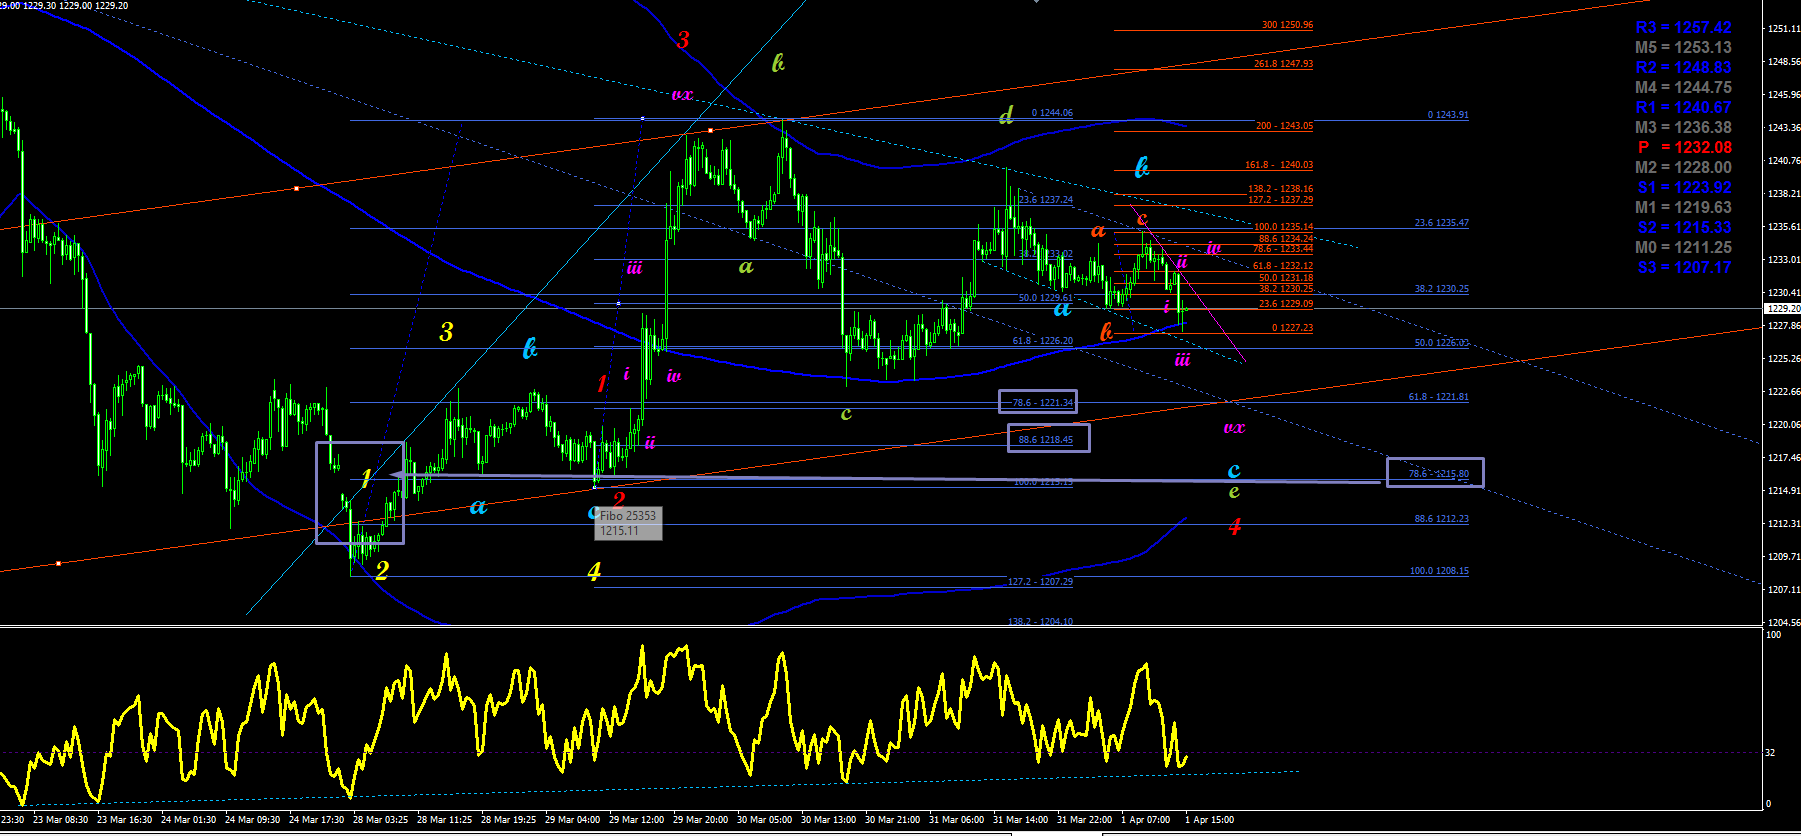Select the 30 Mar 13:00 time label

[828, 820]
